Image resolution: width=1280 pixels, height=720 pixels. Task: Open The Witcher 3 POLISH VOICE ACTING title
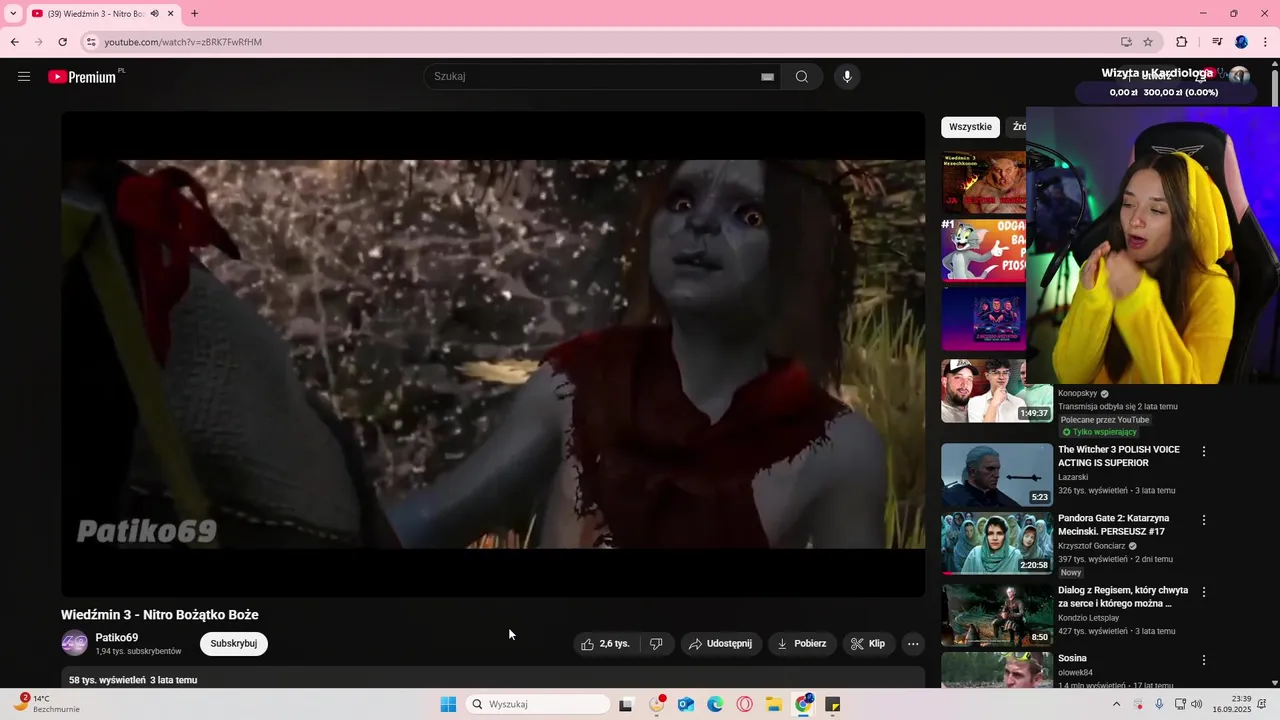point(1119,456)
